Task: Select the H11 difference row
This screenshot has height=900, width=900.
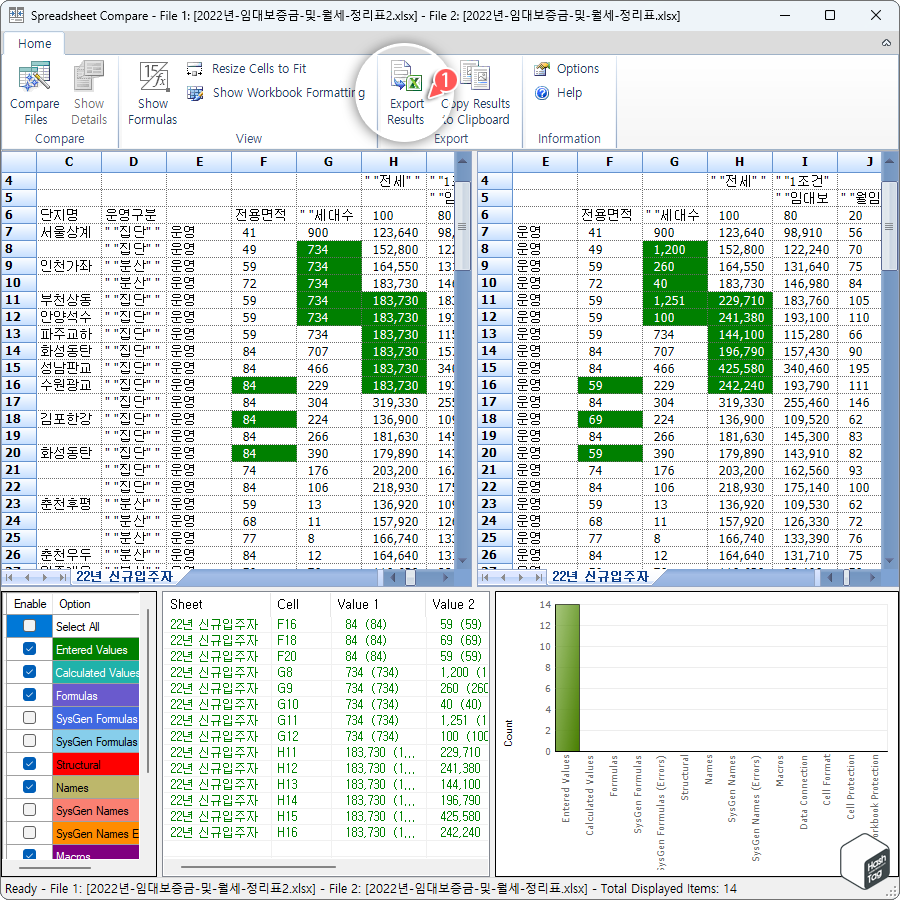Action: 326,752
